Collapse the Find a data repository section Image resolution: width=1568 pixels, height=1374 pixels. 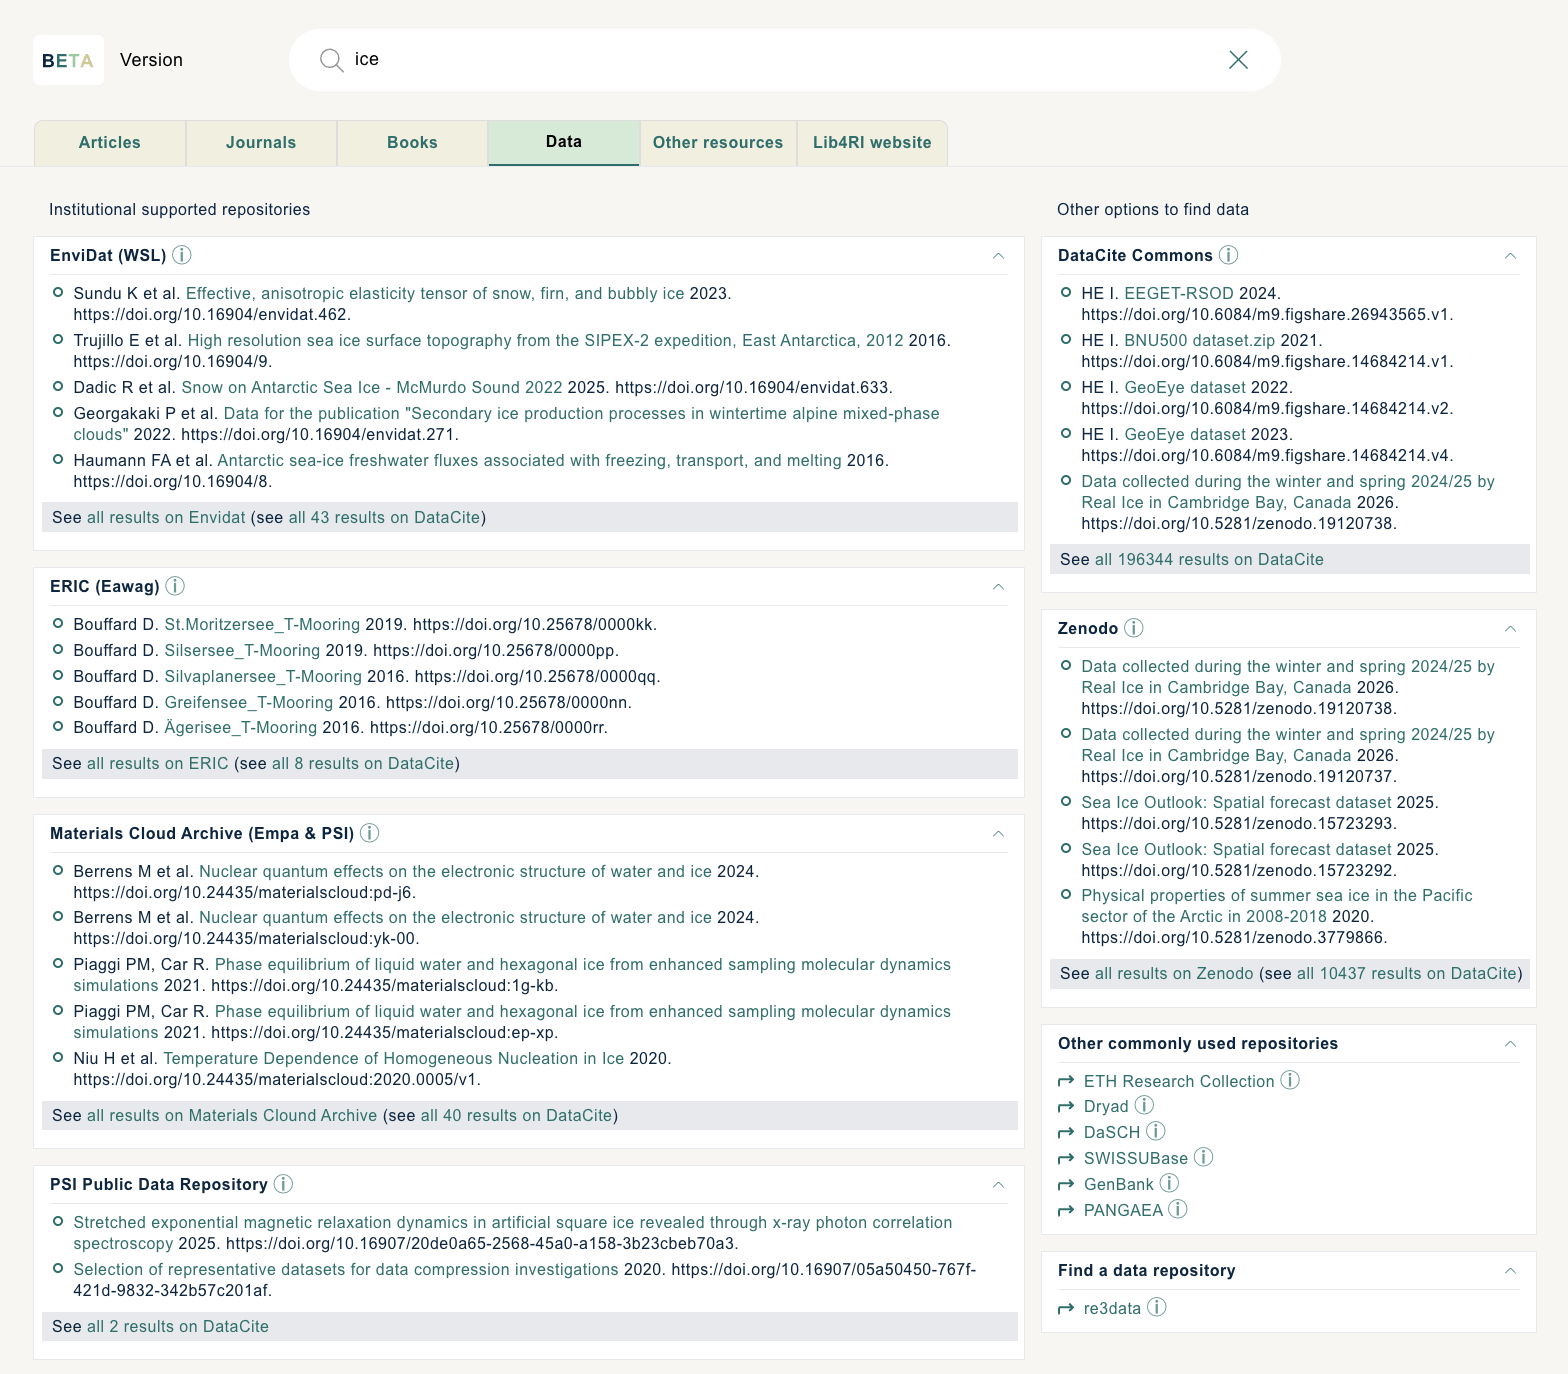click(x=1510, y=1271)
